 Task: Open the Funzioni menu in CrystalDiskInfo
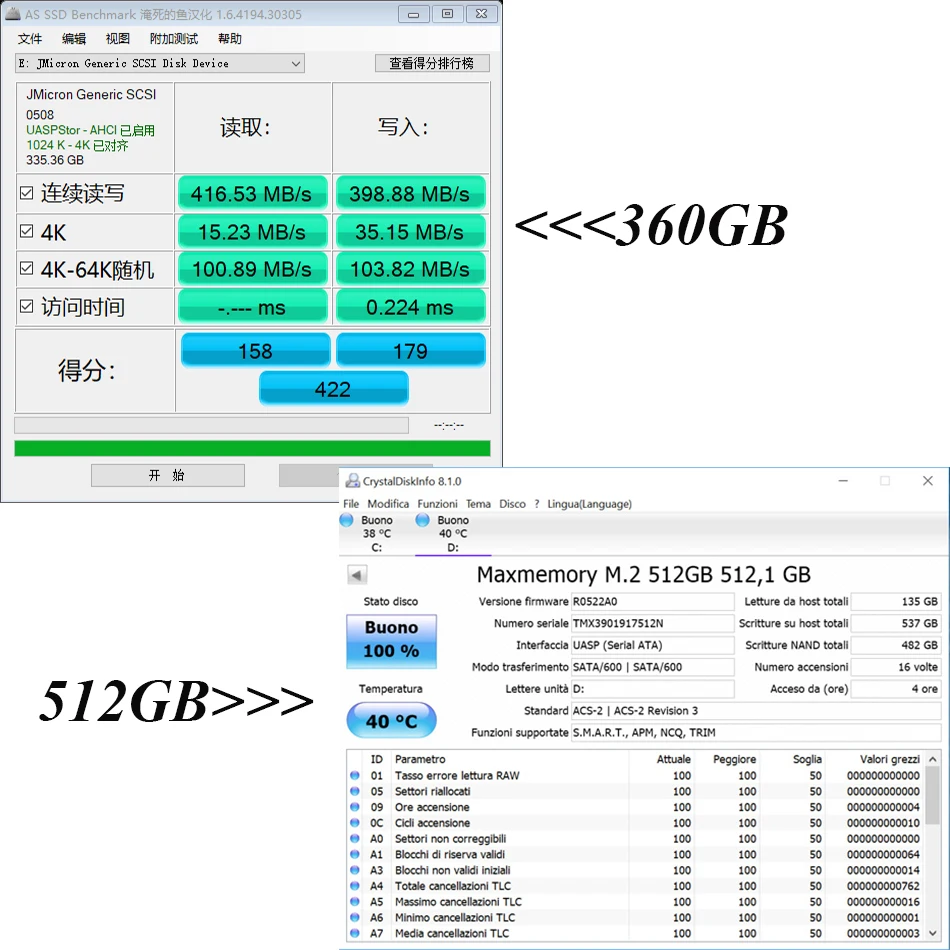coord(437,504)
